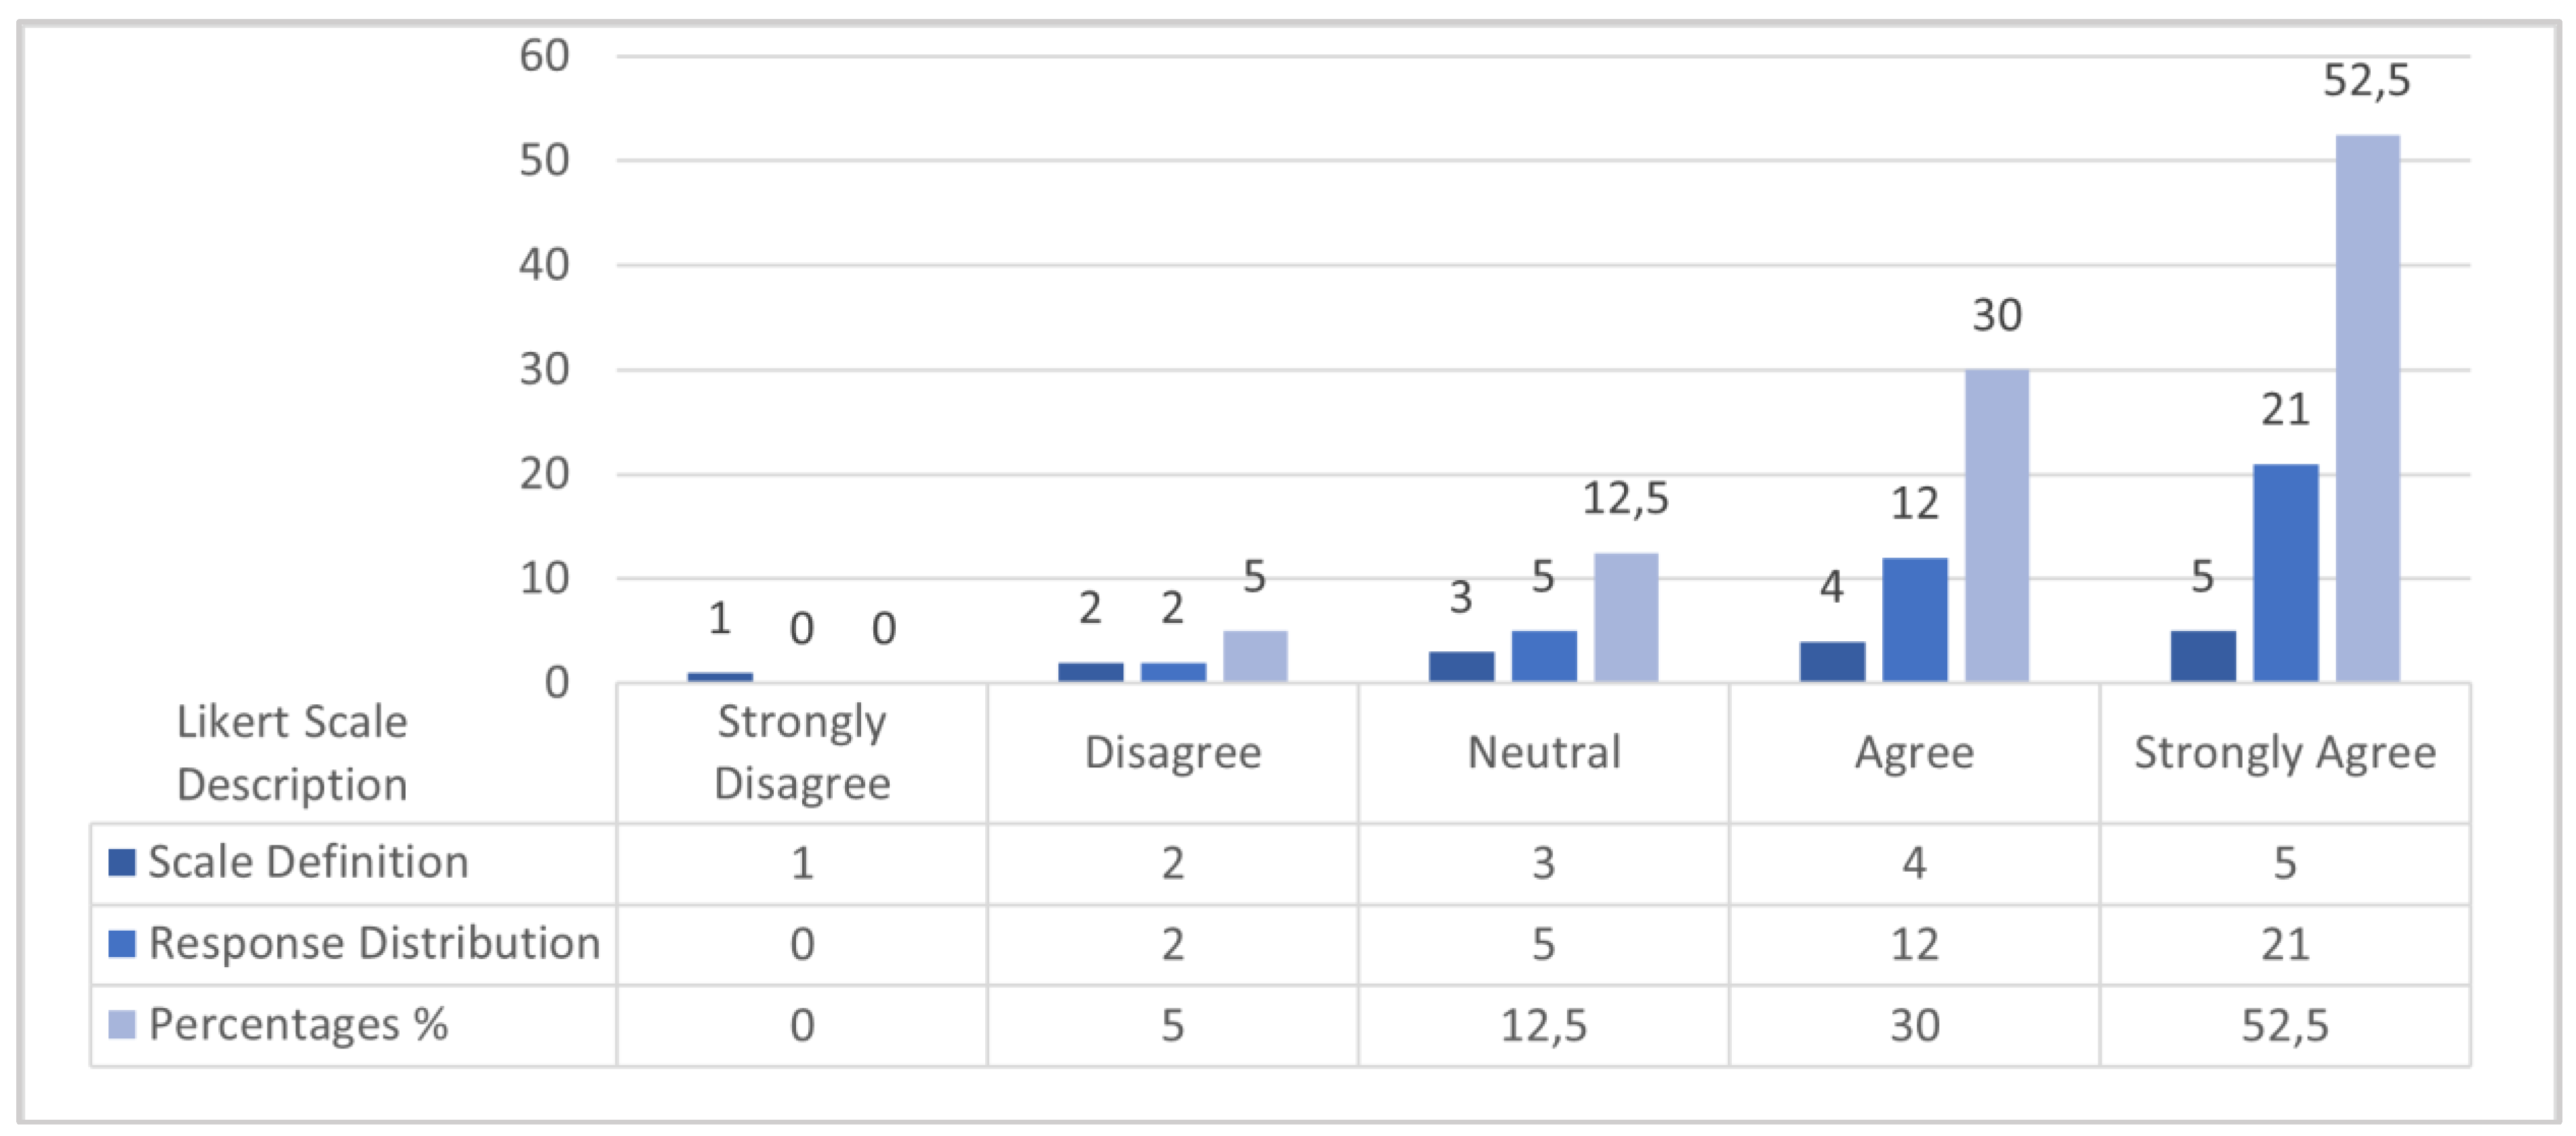Click the Agree percentage bar labeled 30
Viewport: 2576px width, 1136px height.
tap(1996, 525)
